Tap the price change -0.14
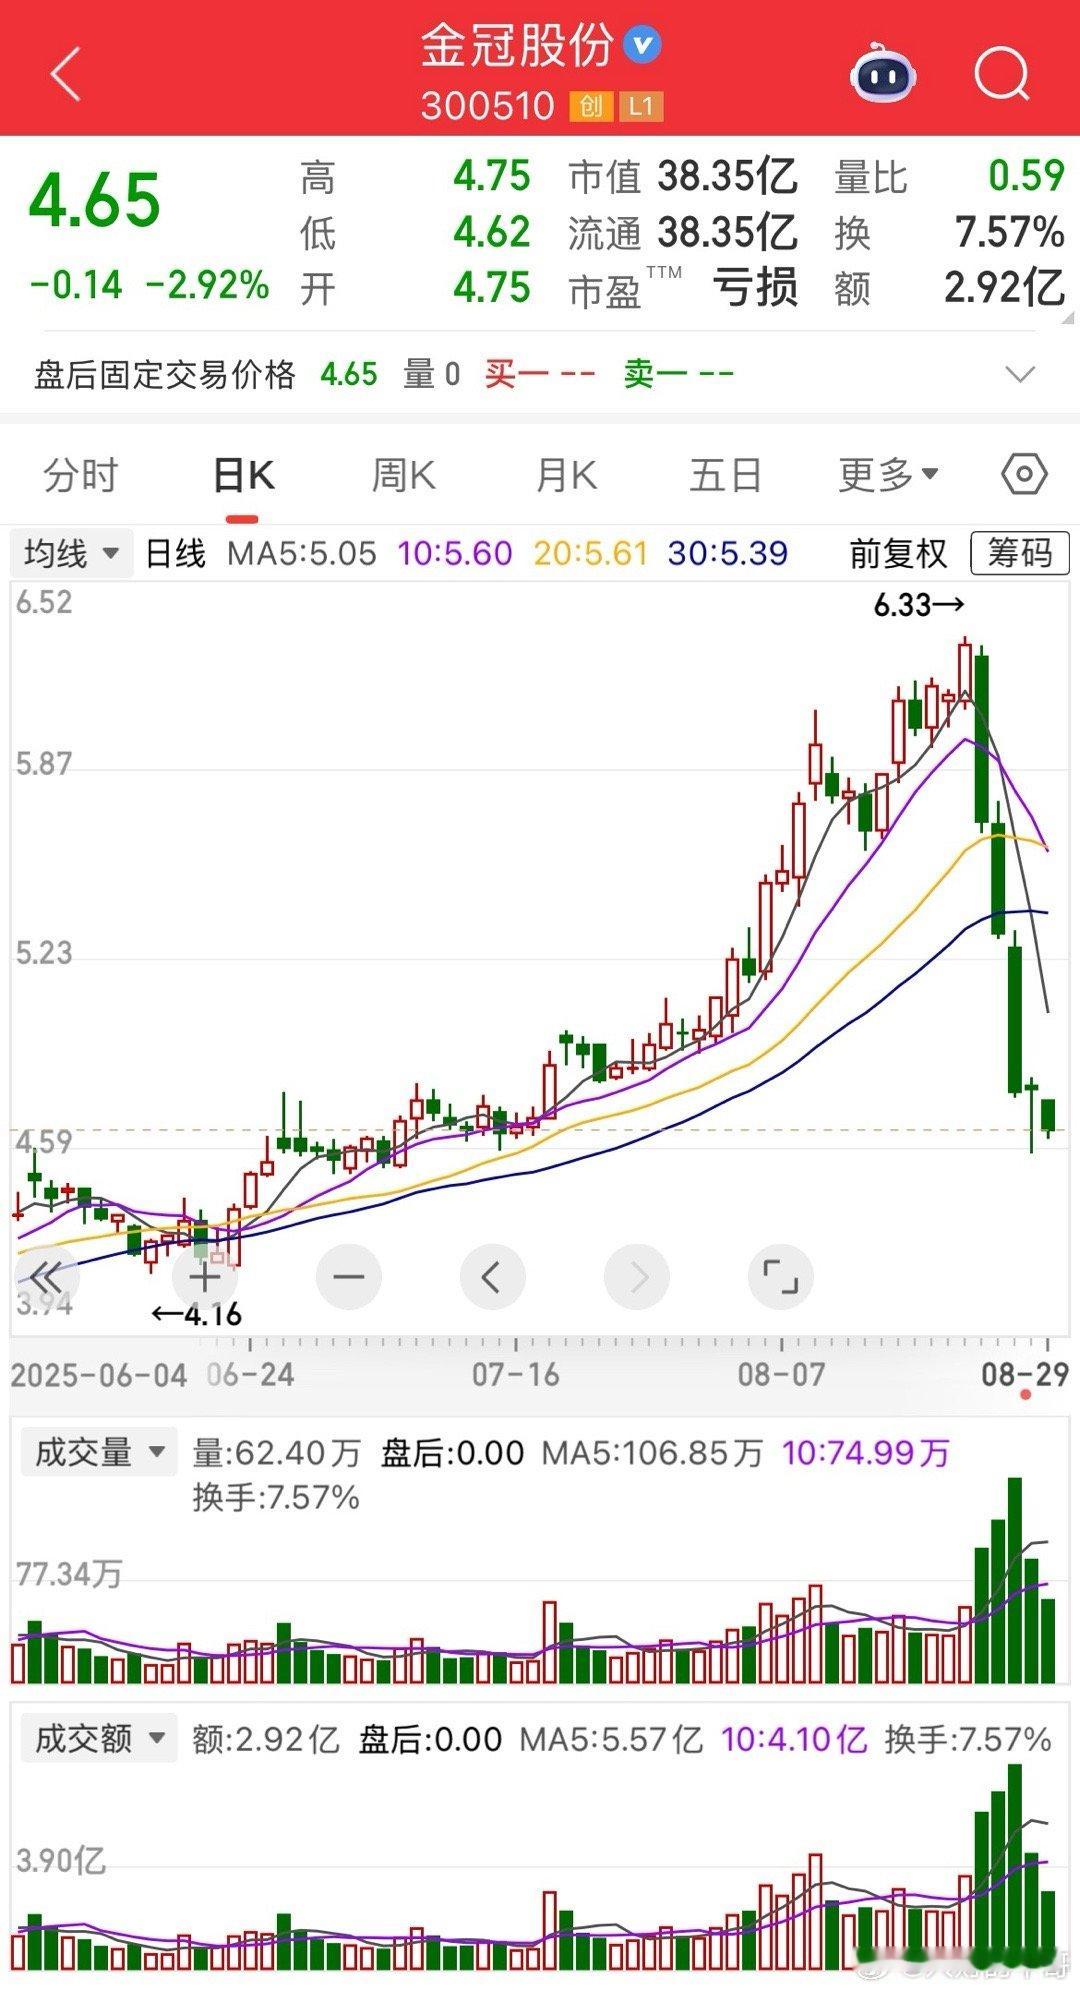The image size is (1080, 1991). (76, 285)
